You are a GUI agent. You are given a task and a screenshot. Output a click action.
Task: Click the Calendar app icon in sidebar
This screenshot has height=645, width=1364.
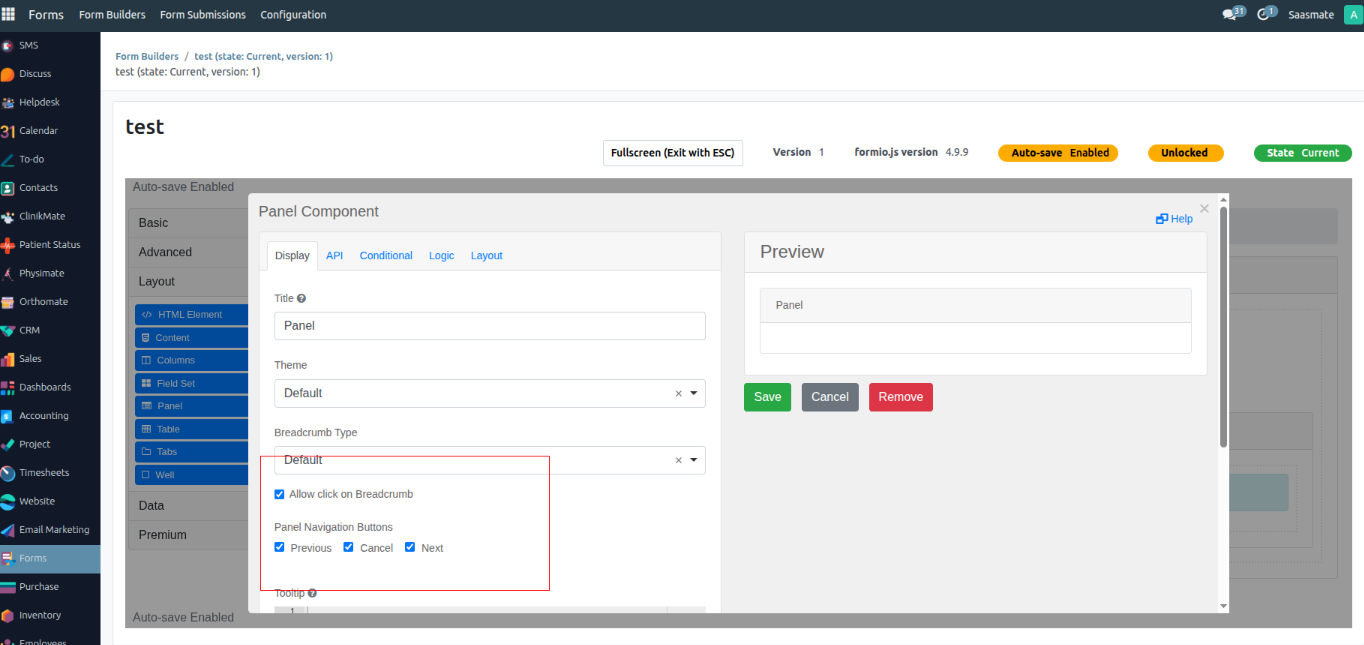[8, 131]
